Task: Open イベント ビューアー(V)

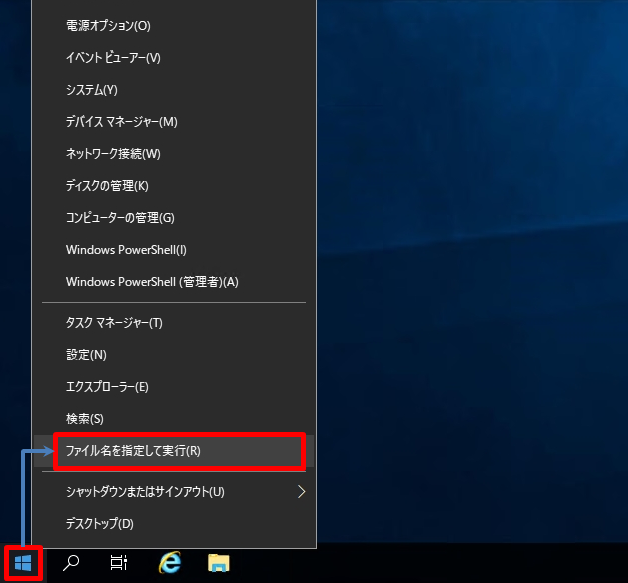Action: pyautogui.click(x=174, y=58)
